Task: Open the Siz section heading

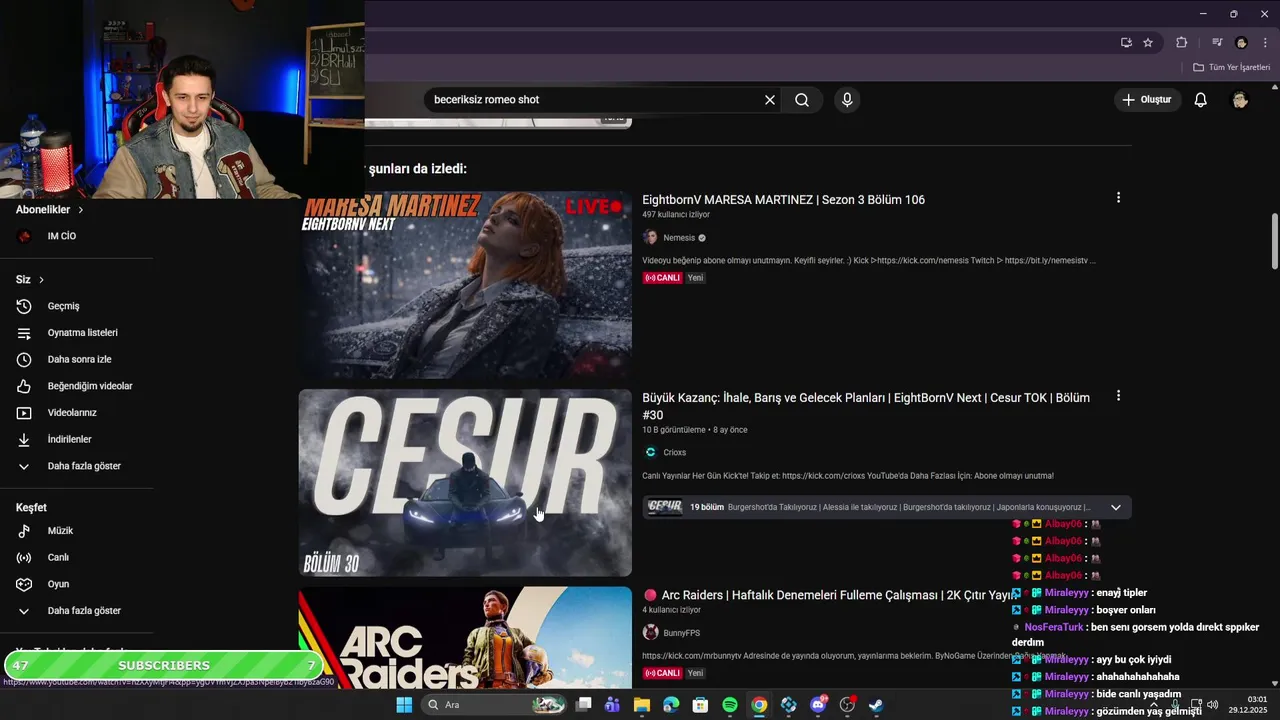Action: point(30,279)
